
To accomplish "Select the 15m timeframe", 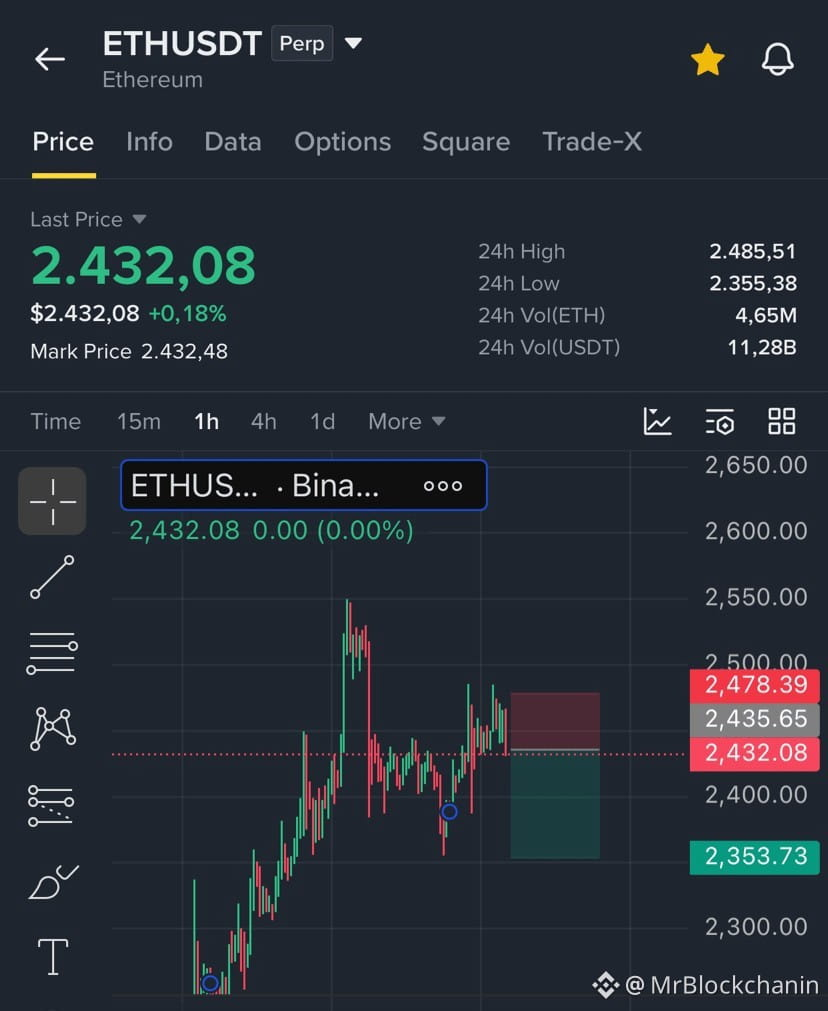I will (x=139, y=422).
